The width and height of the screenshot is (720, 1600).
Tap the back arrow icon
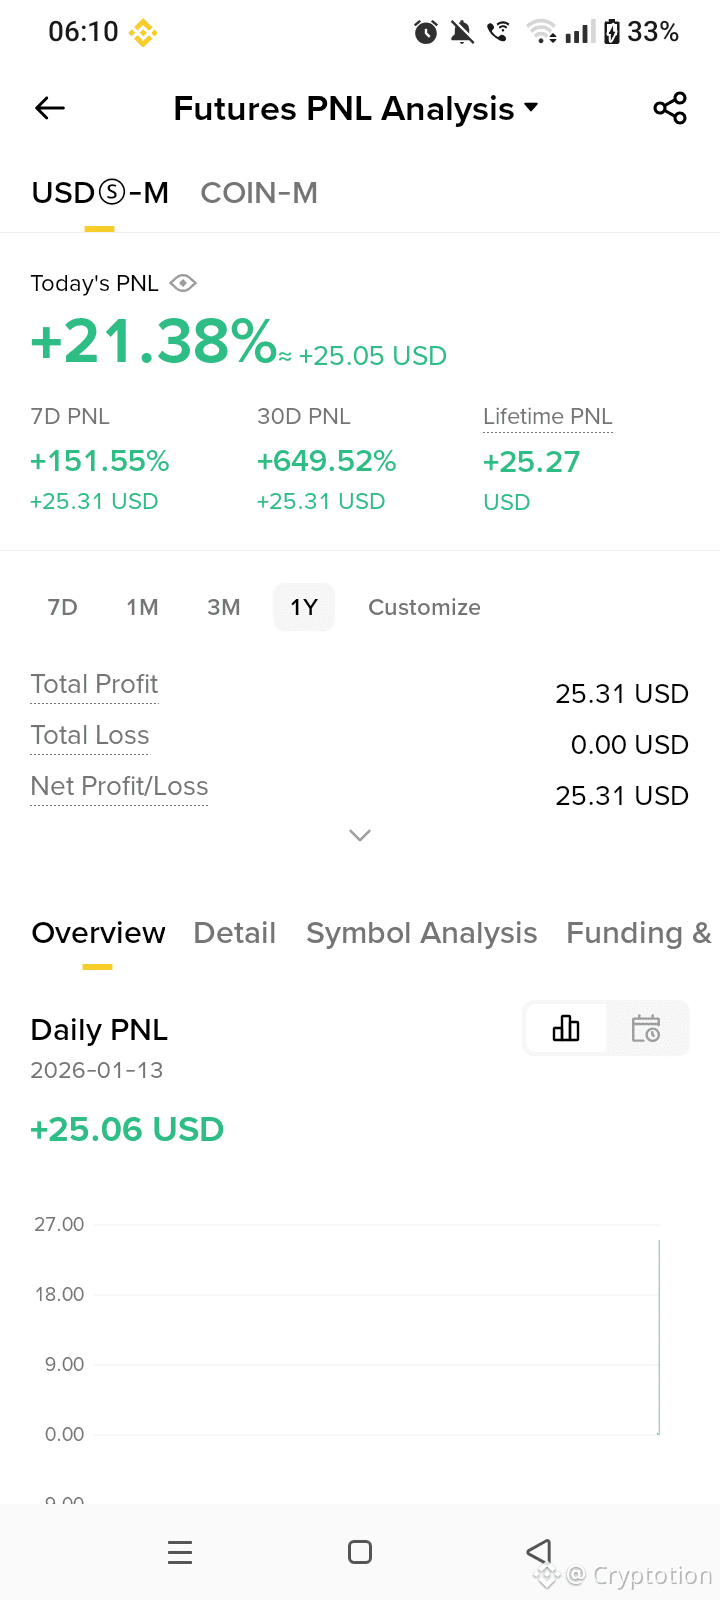[x=50, y=108]
